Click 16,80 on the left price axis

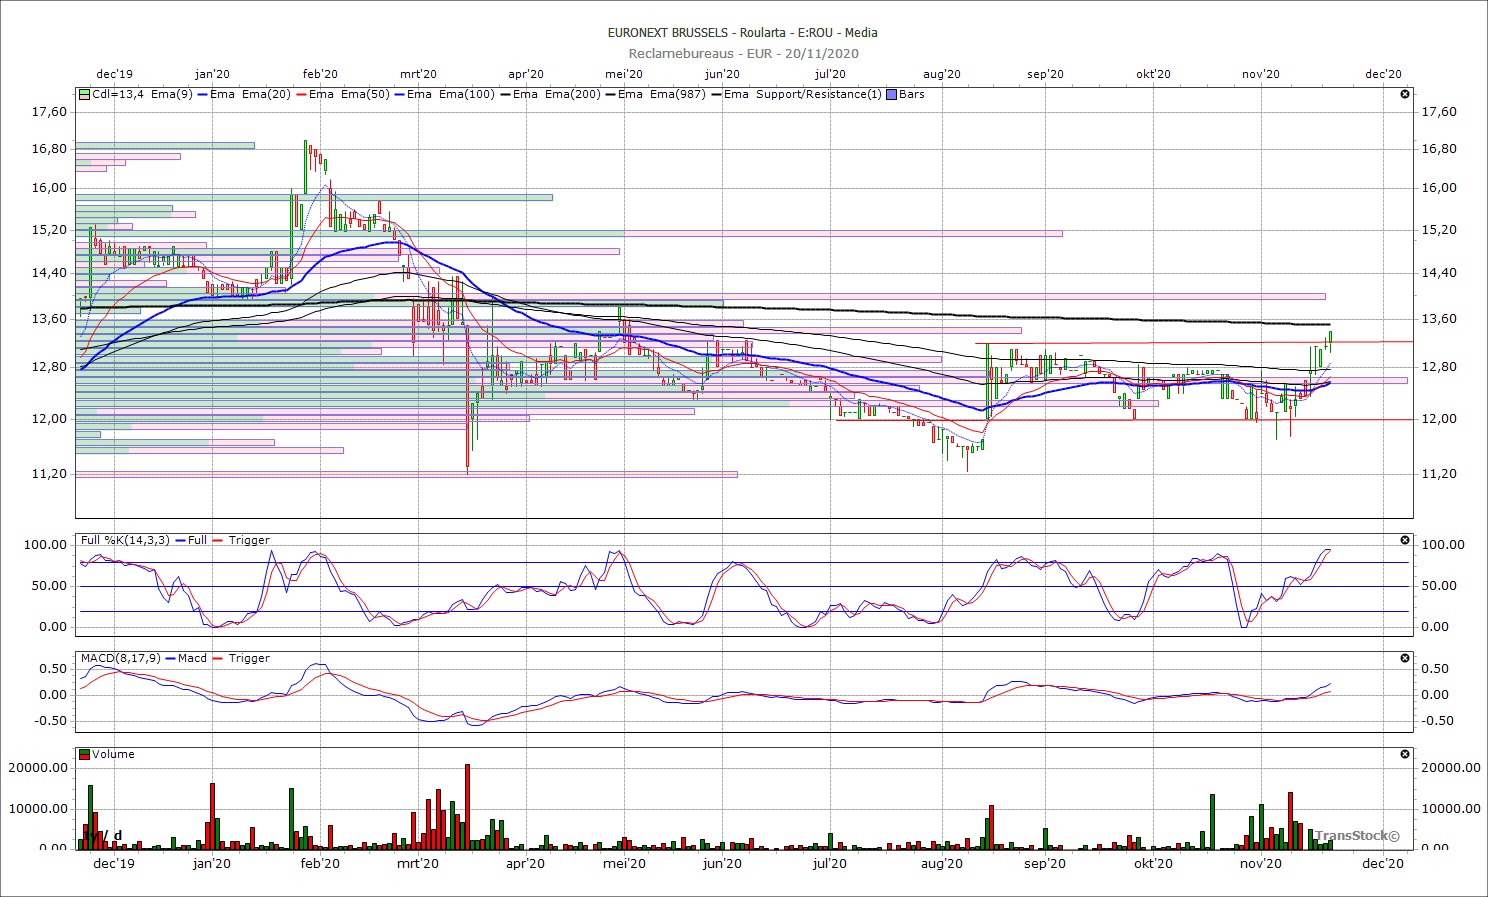(x=49, y=149)
